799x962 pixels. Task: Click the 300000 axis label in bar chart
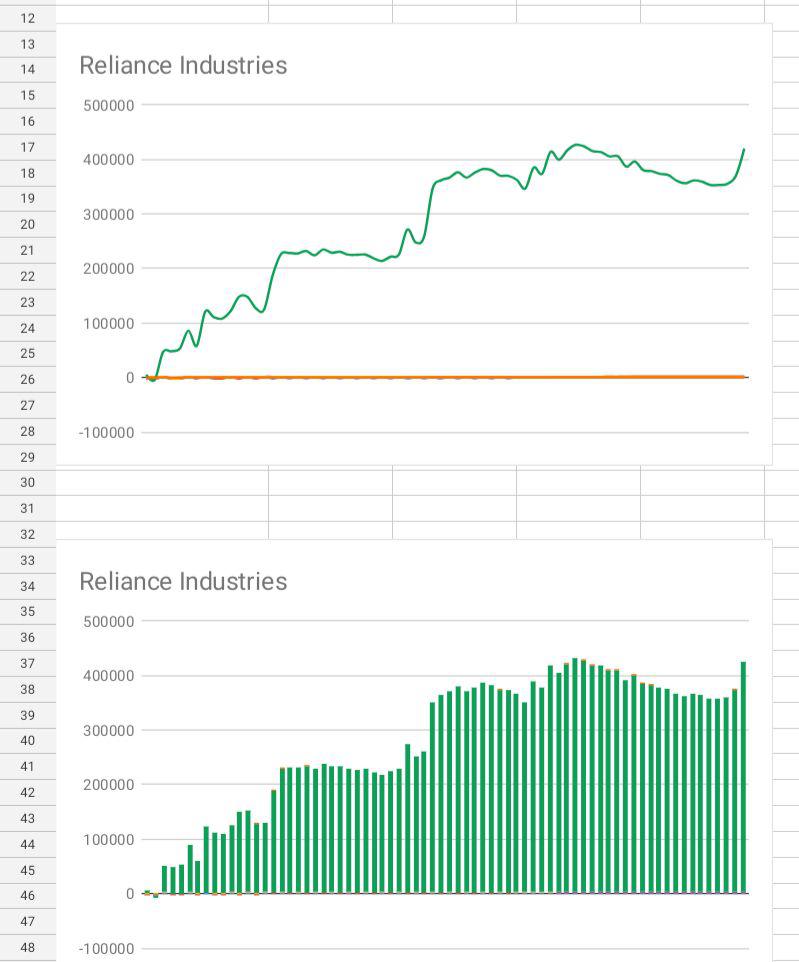pos(109,731)
